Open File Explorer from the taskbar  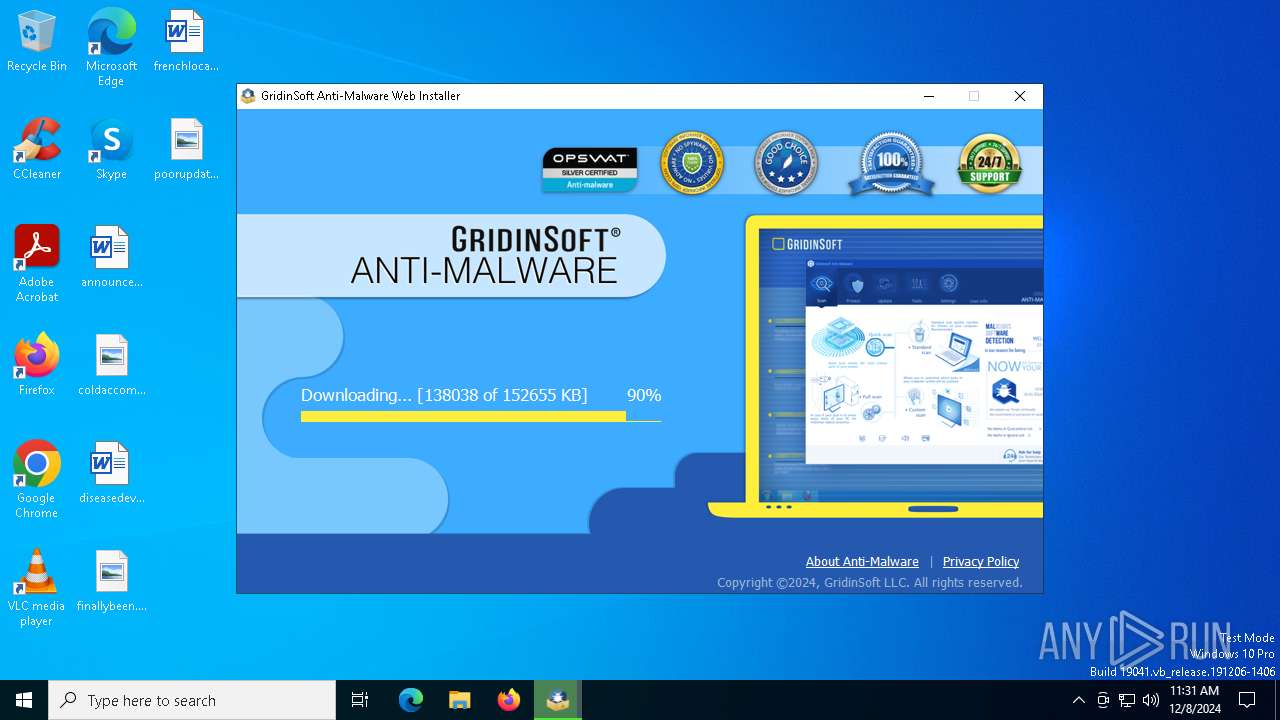pos(459,700)
